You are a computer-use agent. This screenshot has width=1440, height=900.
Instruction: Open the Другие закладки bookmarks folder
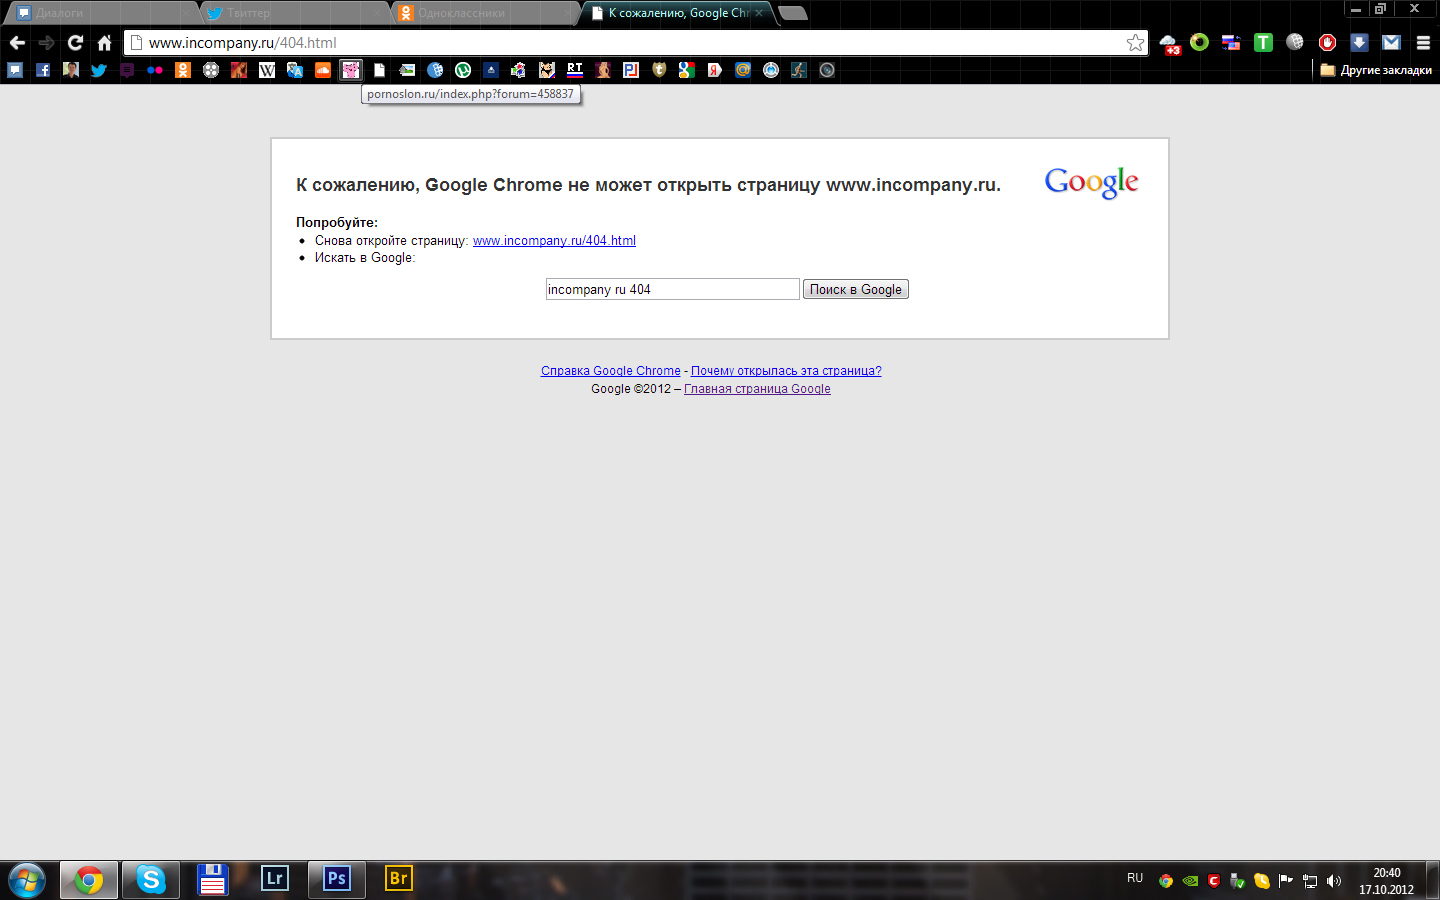(x=1376, y=70)
